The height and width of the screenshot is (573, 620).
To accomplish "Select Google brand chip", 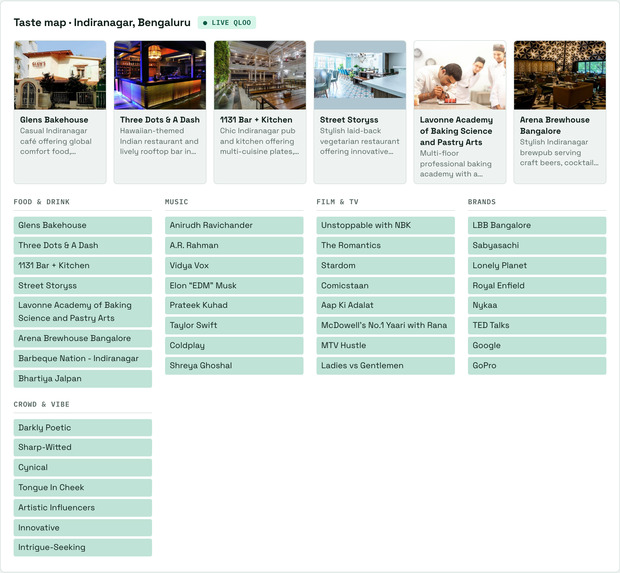I will pyautogui.click(x=537, y=346).
